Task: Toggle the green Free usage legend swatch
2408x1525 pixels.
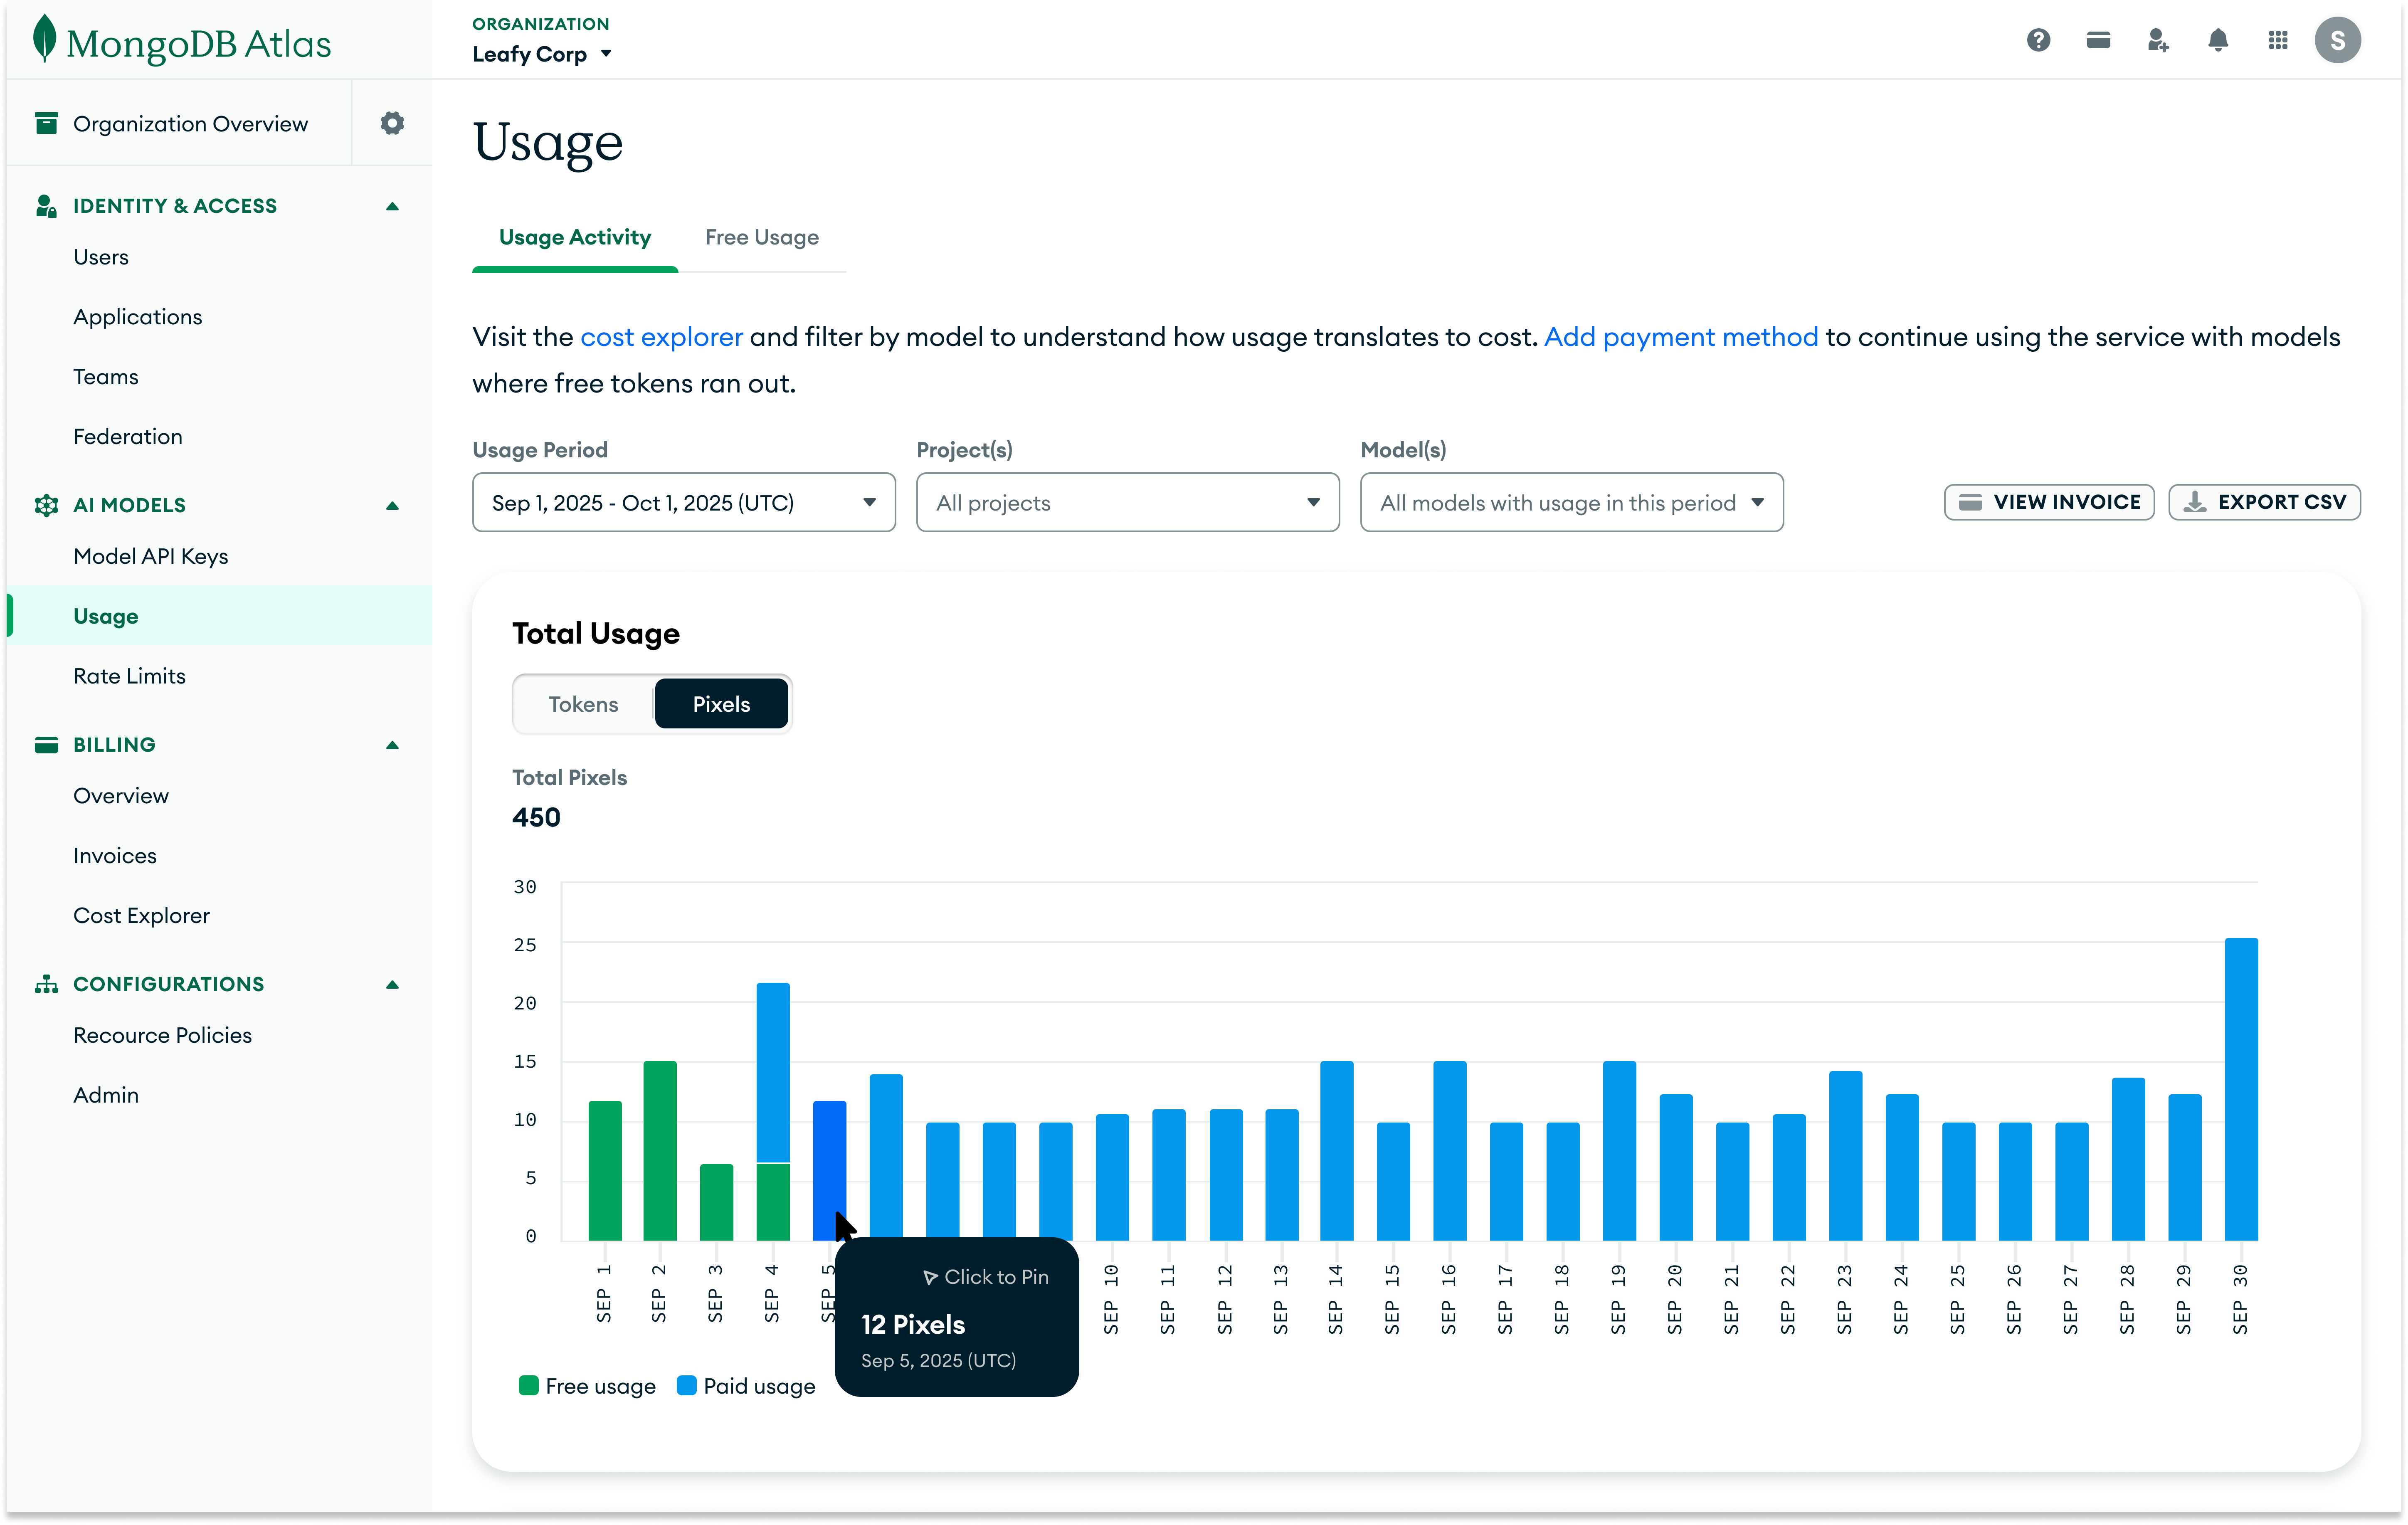Action: click(529, 1386)
